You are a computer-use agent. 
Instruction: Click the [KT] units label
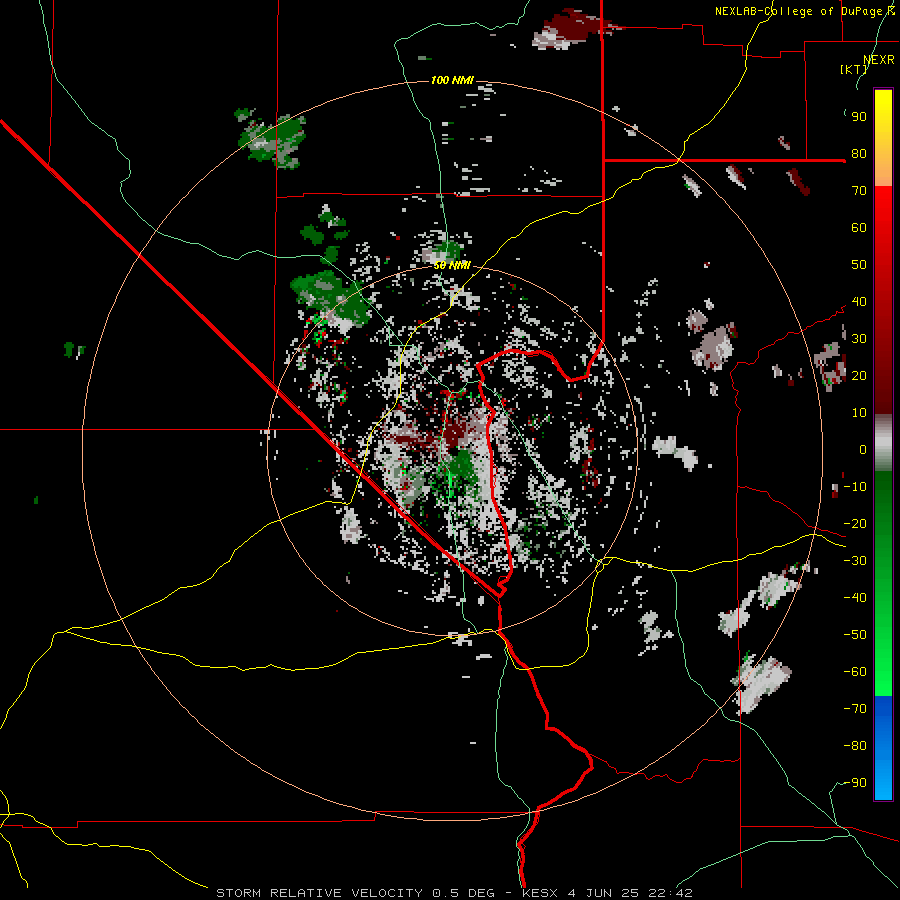click(x=854, y=69)
